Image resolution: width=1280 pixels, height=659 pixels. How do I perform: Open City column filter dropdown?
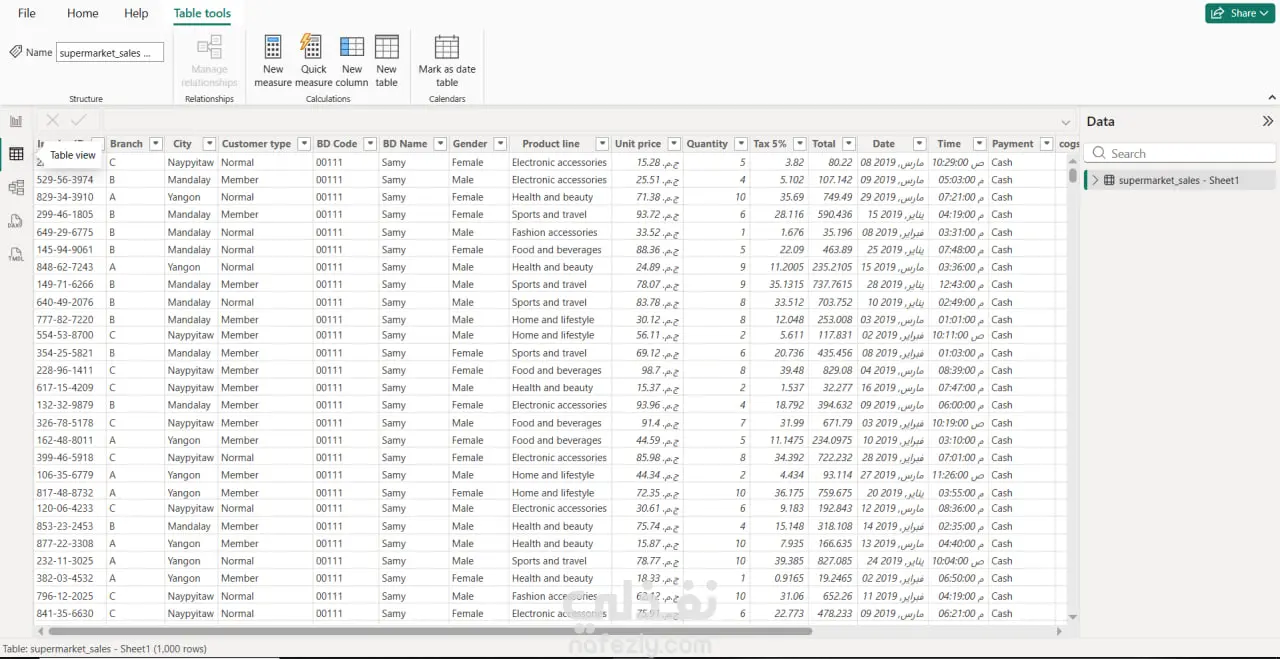[209, 144]
